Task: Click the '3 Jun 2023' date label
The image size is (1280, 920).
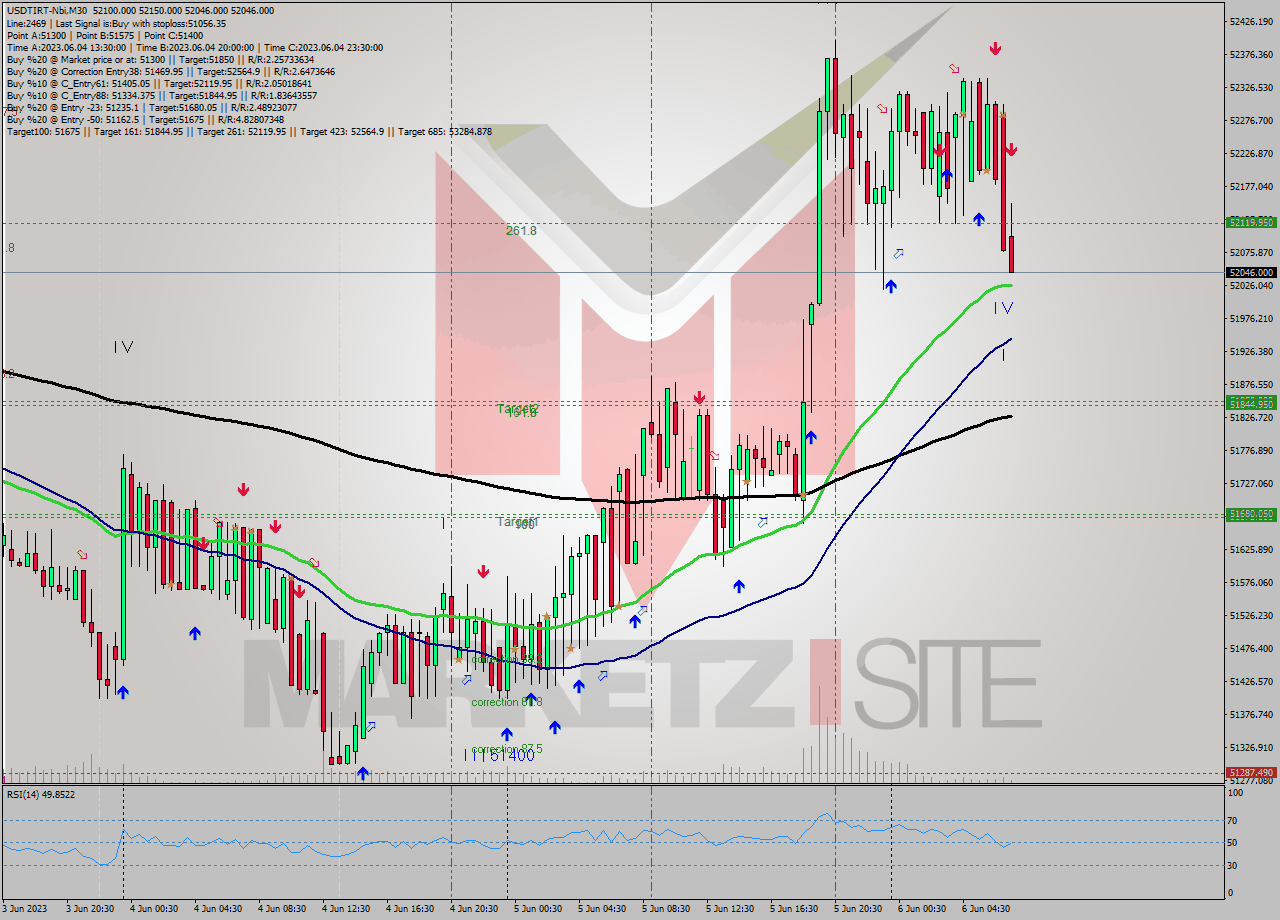Action: click(x=24, y=909)
